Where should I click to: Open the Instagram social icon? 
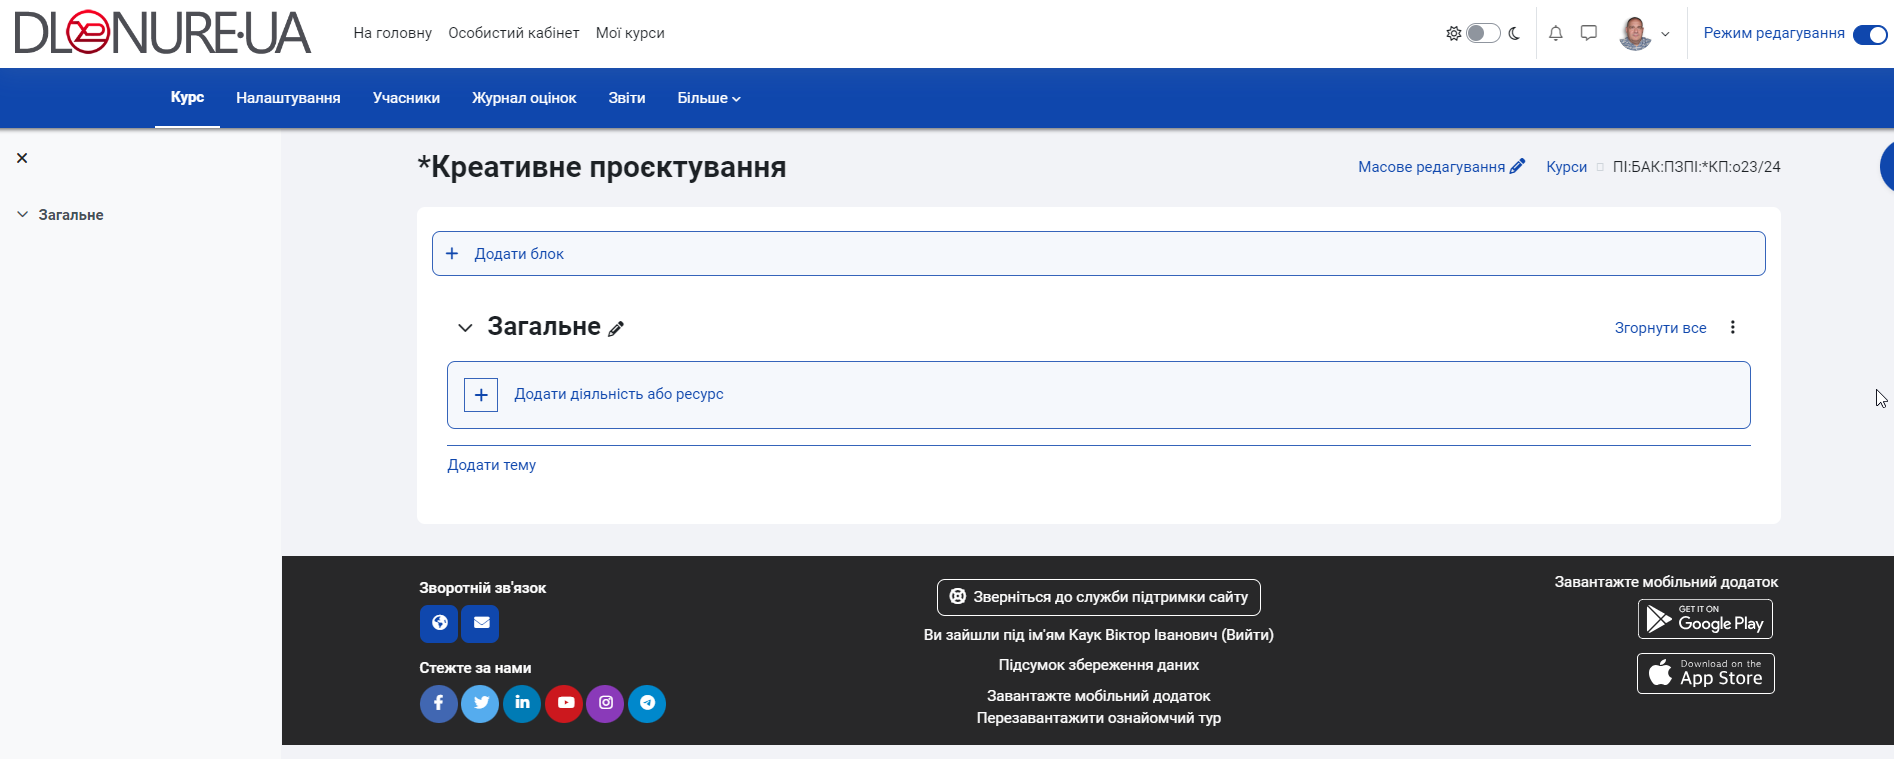click(605, 703)
